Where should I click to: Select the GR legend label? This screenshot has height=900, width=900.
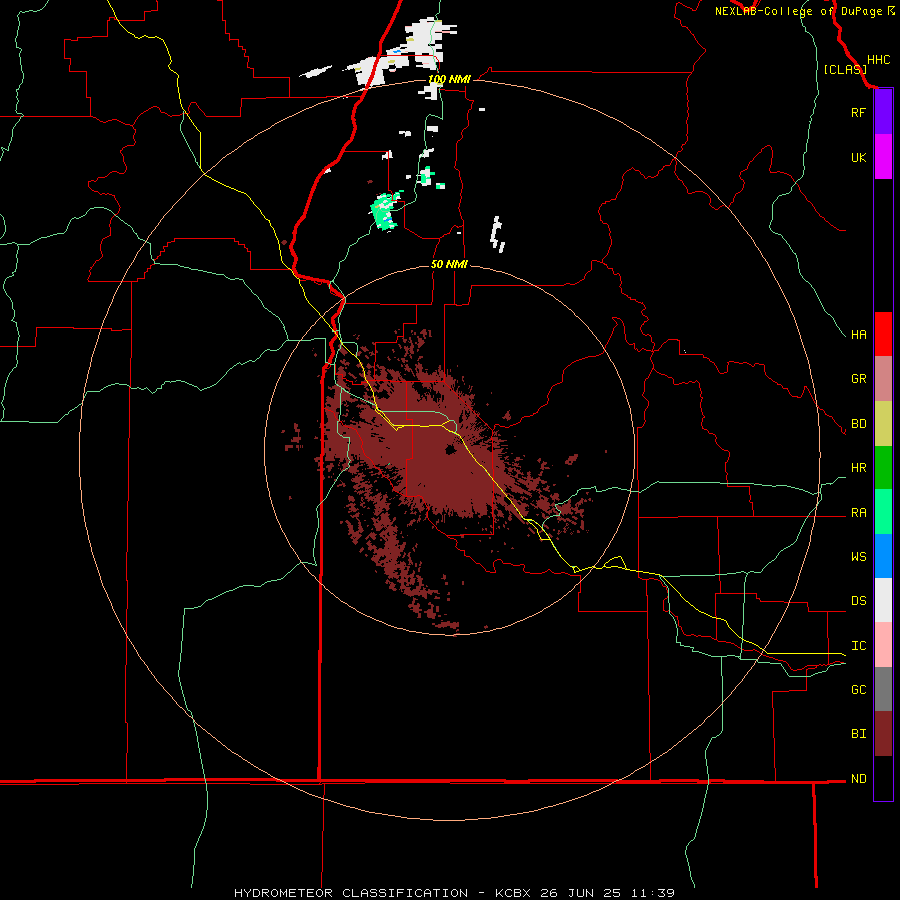tap(858, 379)
